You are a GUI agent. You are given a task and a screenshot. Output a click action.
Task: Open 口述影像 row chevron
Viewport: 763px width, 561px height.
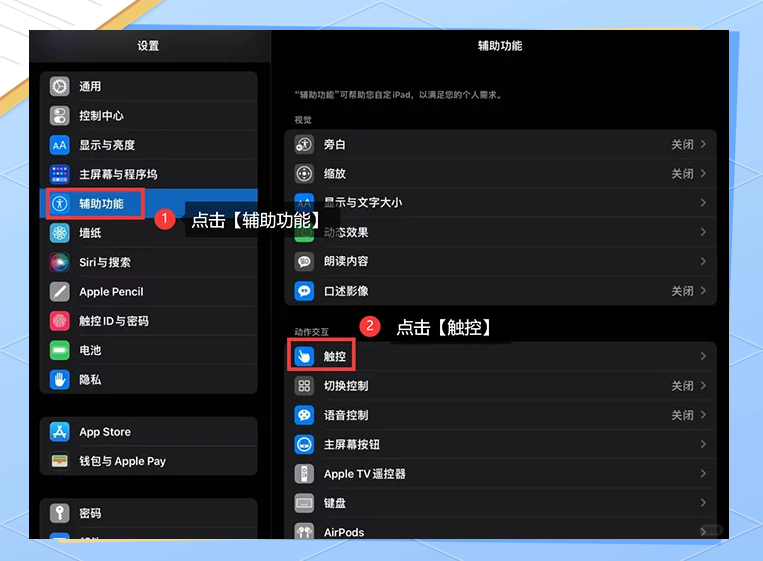(x=703, y=290)
